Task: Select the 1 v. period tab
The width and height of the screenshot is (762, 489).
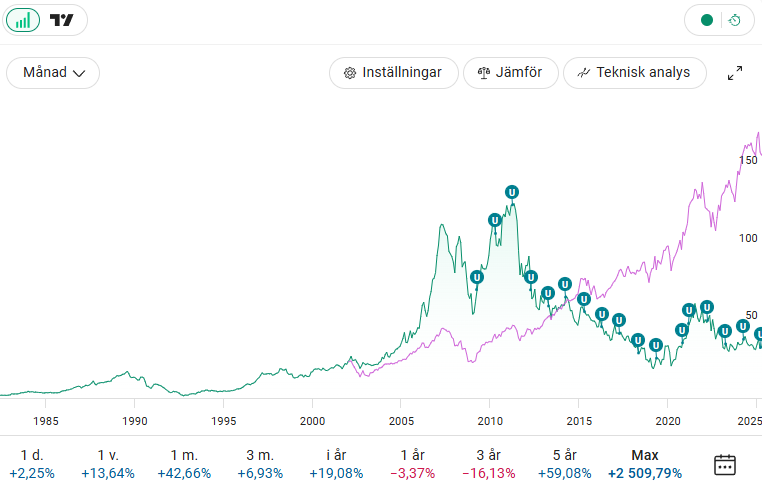Action: 108,464
